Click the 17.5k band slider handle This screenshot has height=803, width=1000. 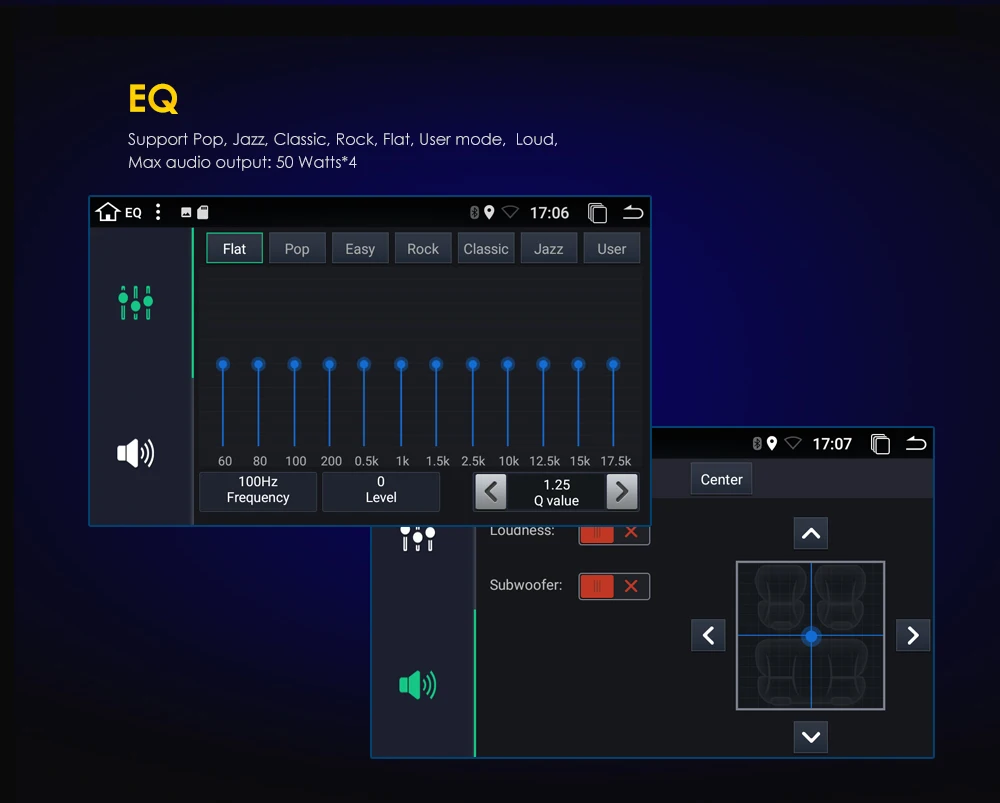614,365
